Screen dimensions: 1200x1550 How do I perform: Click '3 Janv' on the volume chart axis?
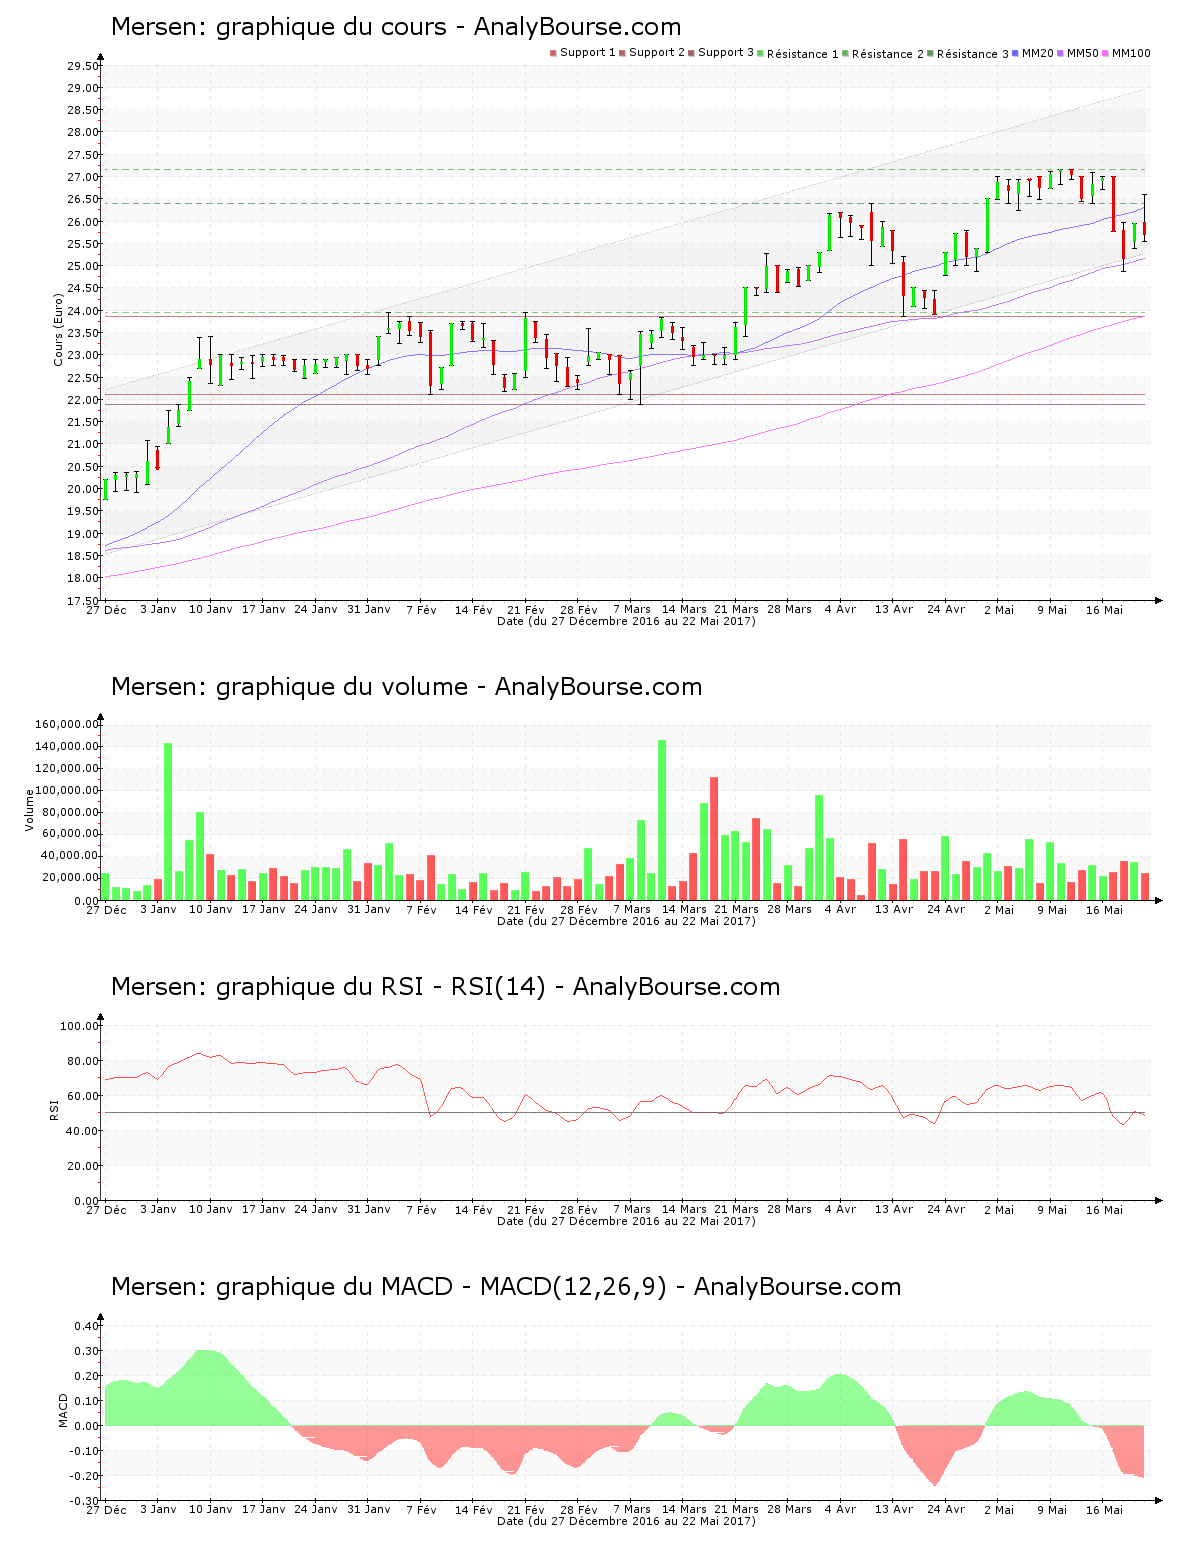(x=158, y=909)
